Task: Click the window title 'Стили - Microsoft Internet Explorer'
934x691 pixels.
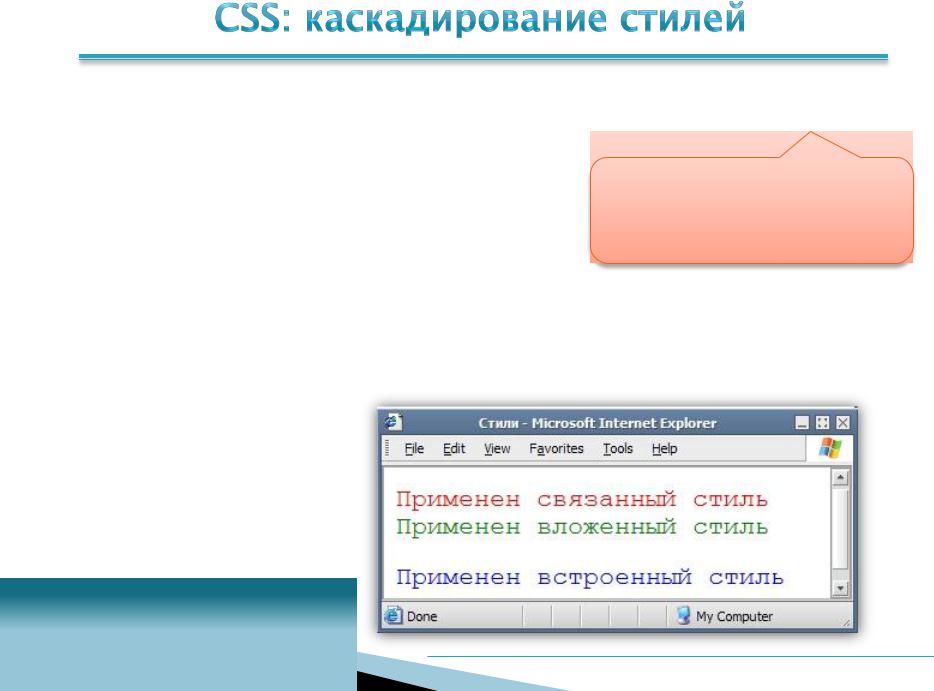Action: pyautogui.click(x=597, y=423)
